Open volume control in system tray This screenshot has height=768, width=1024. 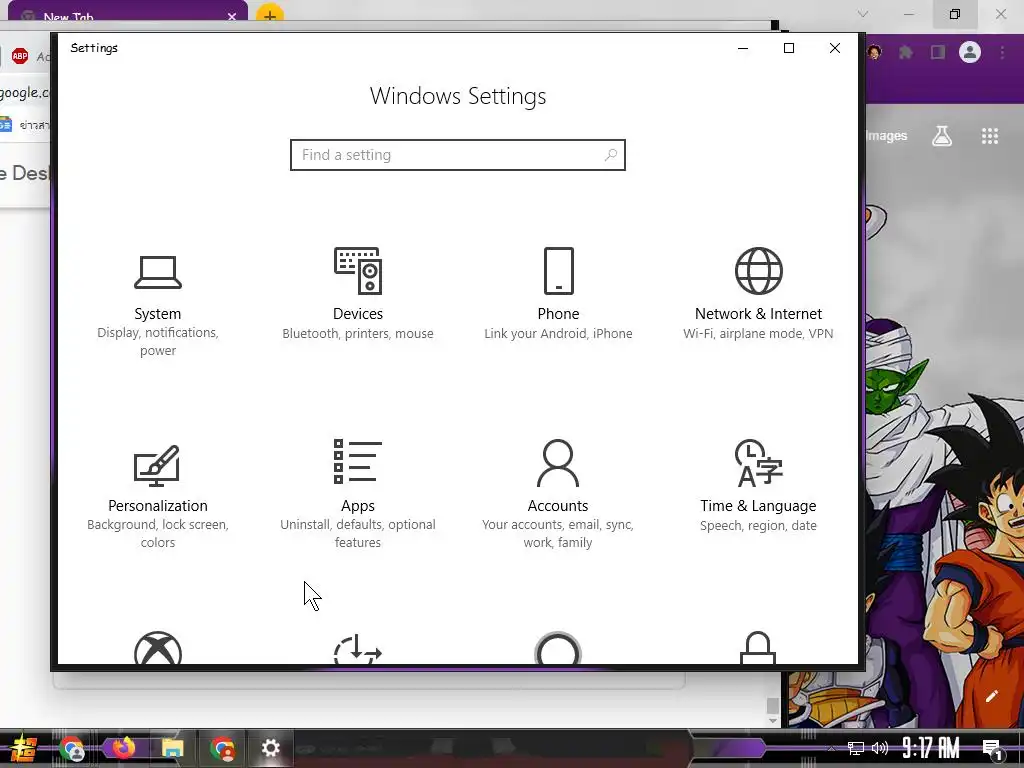(x=880, y=748)
